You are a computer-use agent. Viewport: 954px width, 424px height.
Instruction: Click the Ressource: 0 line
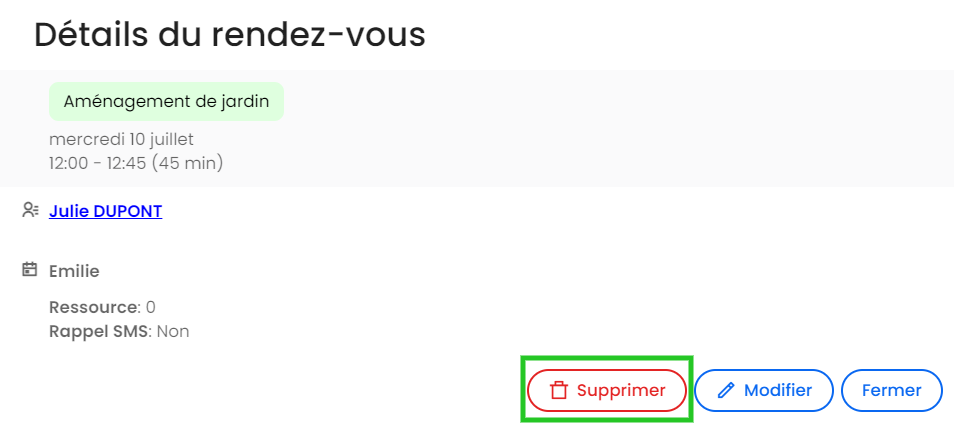pos(102,307)
